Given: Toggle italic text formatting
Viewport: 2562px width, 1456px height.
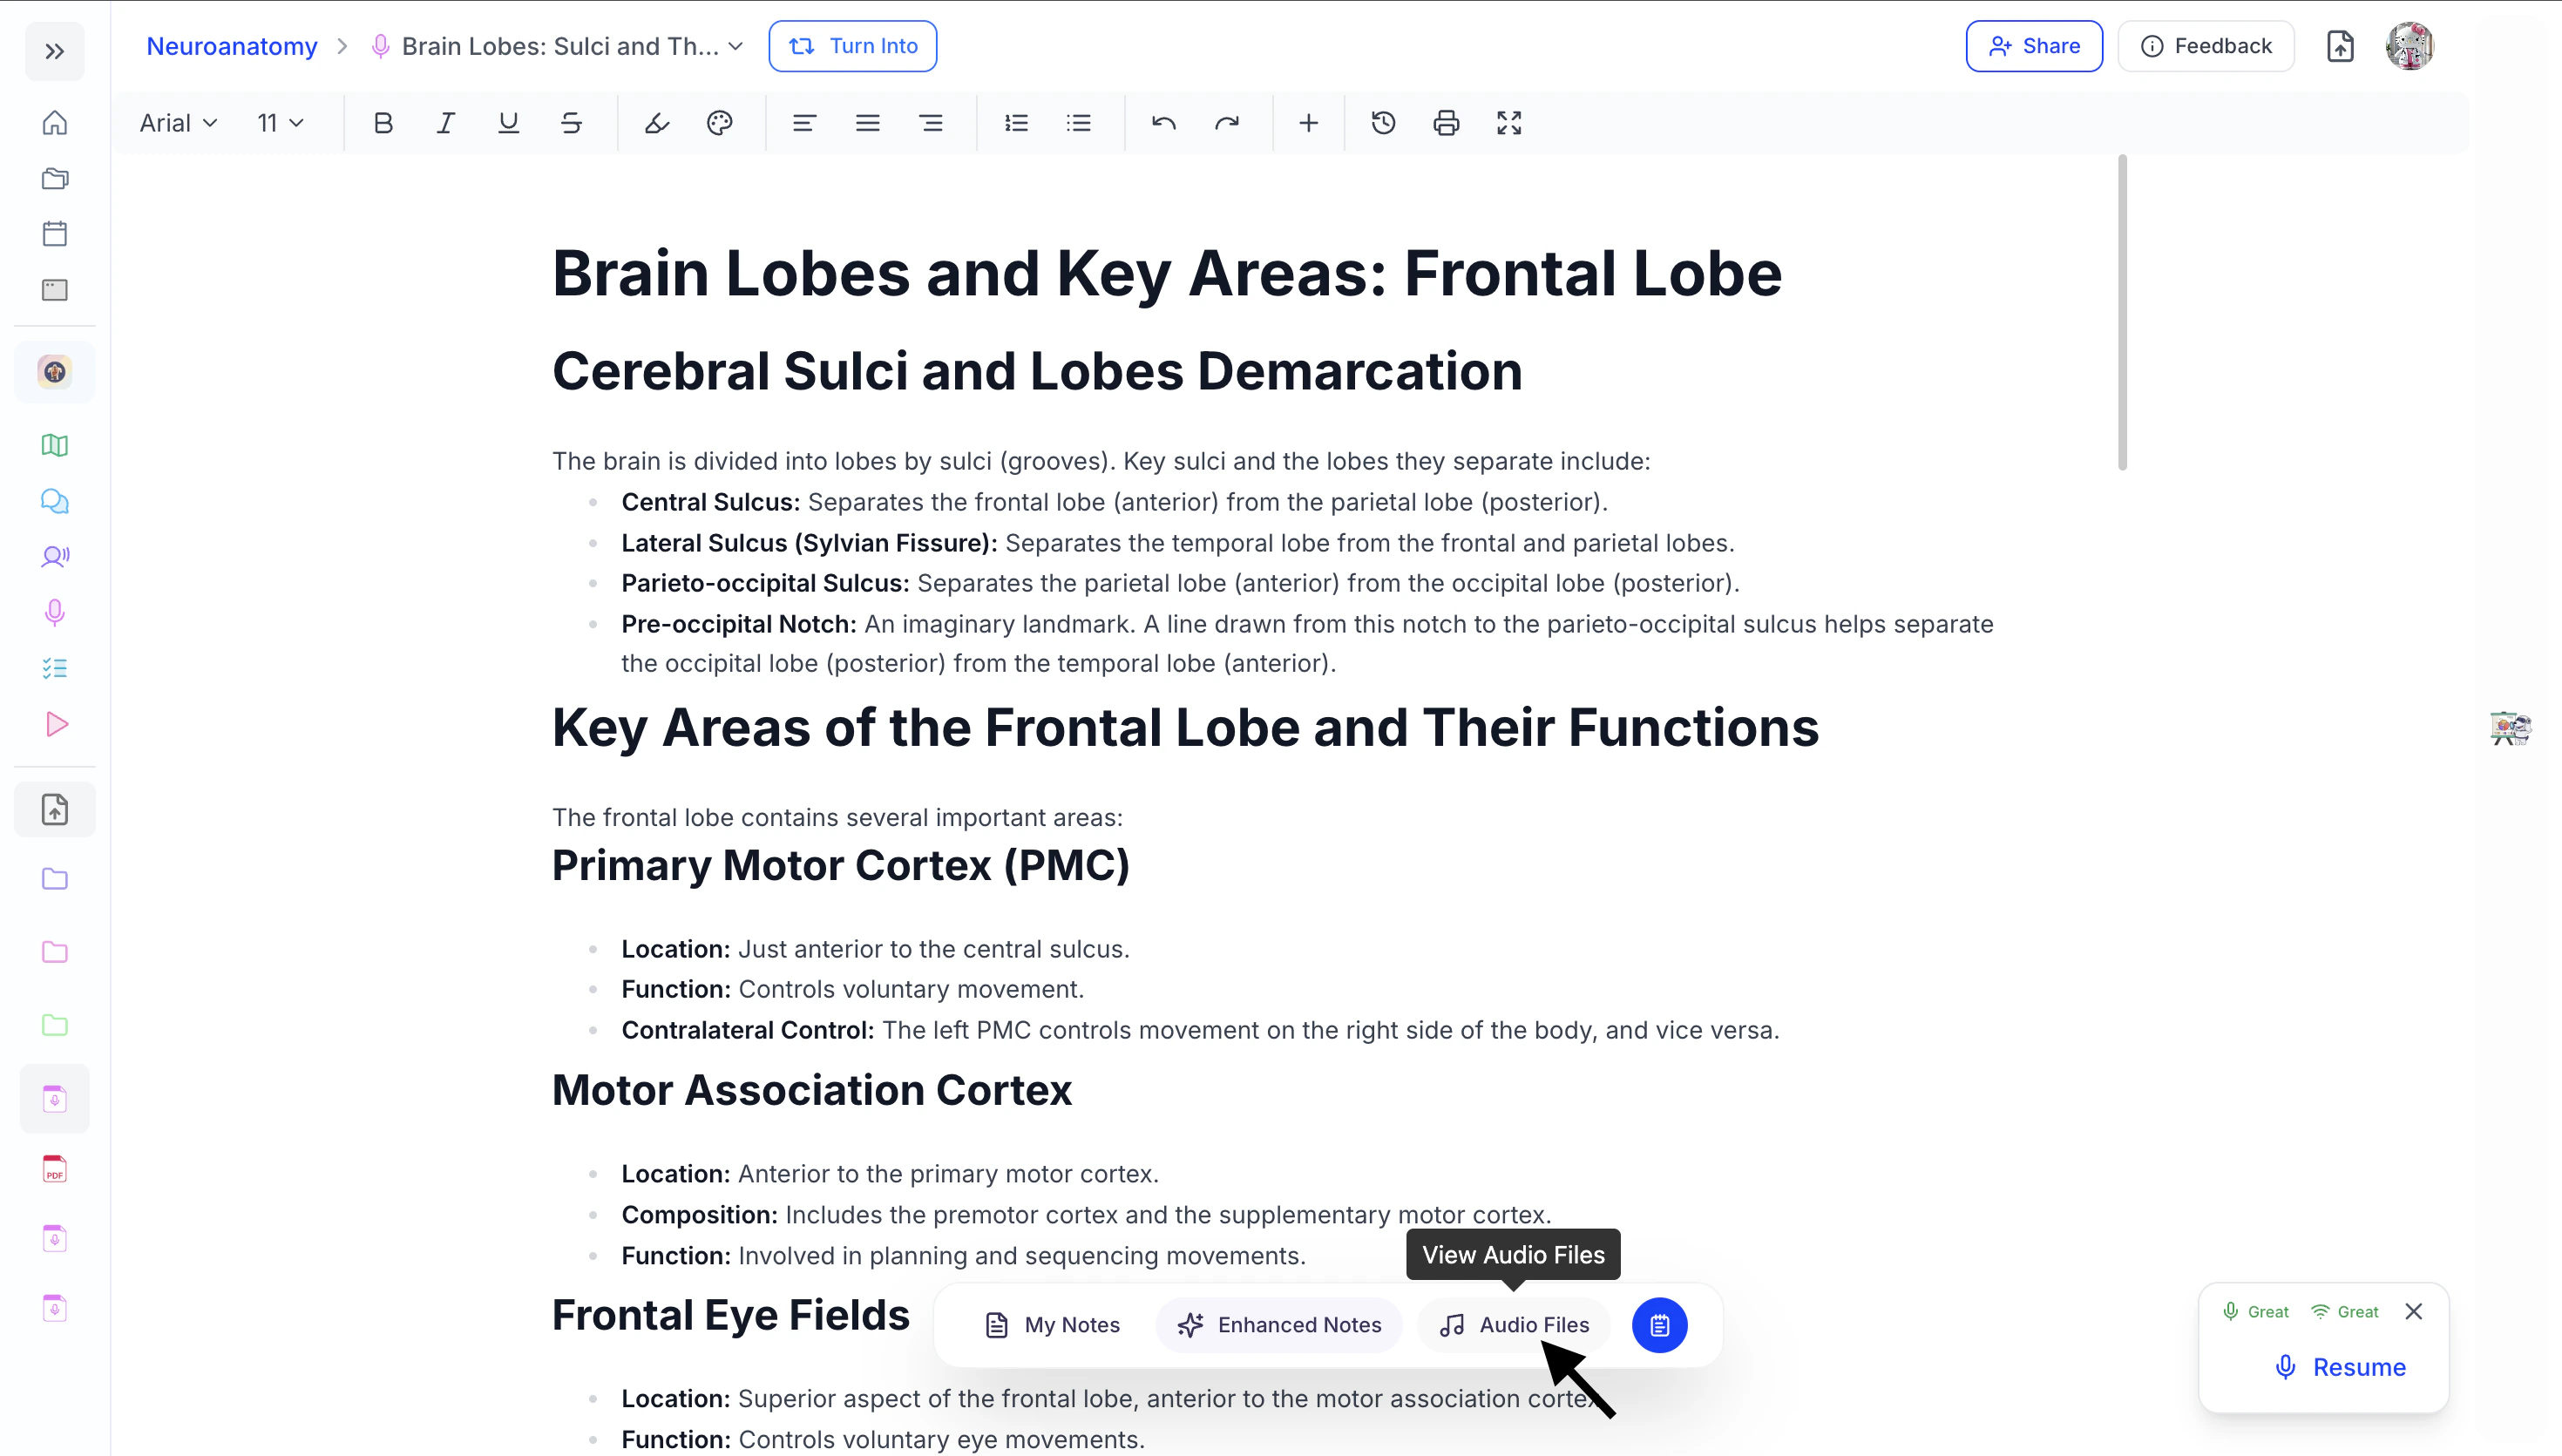Looking at the screenshot, I should (x=446, y=123).
